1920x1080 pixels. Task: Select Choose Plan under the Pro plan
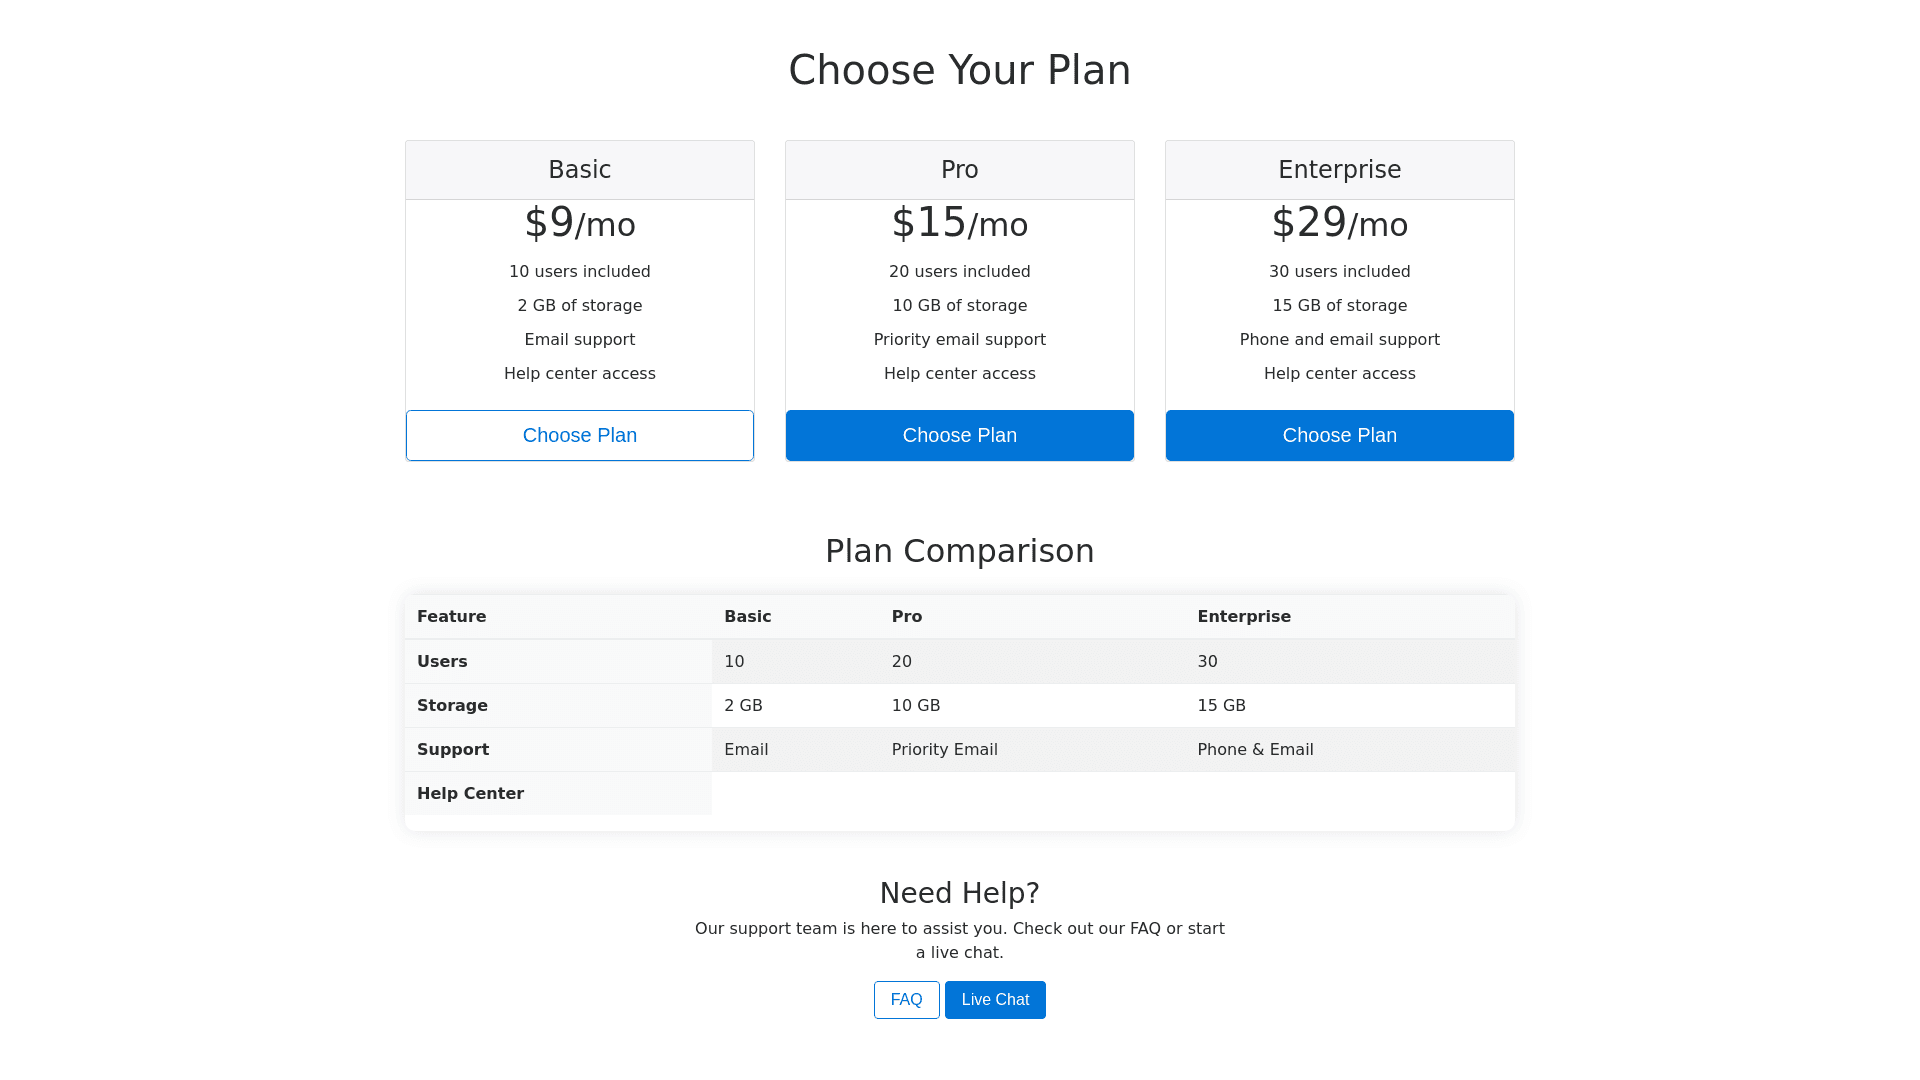click(x=960, y=435)
